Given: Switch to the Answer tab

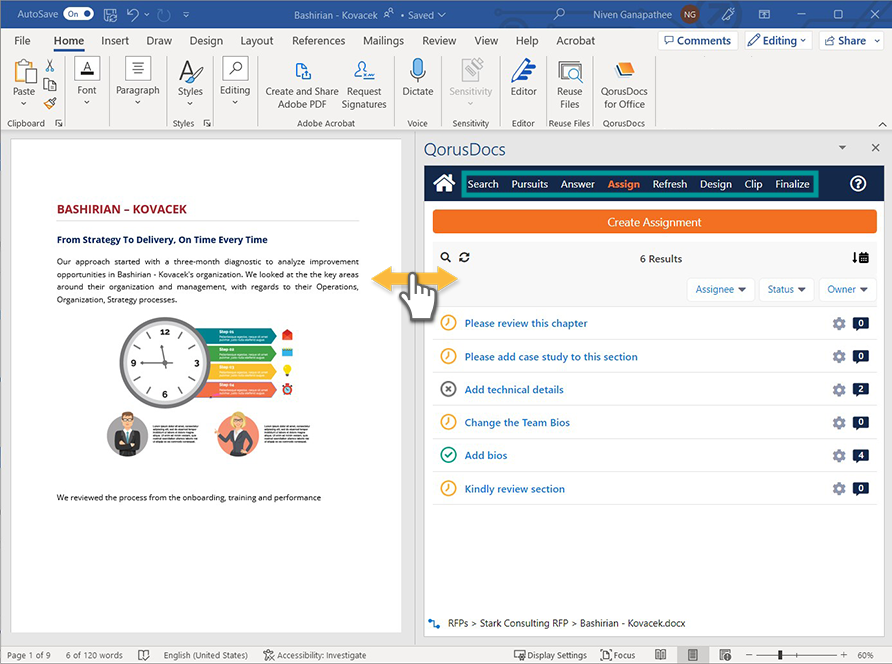Looking at the screenshot, I should pos(577,184).
